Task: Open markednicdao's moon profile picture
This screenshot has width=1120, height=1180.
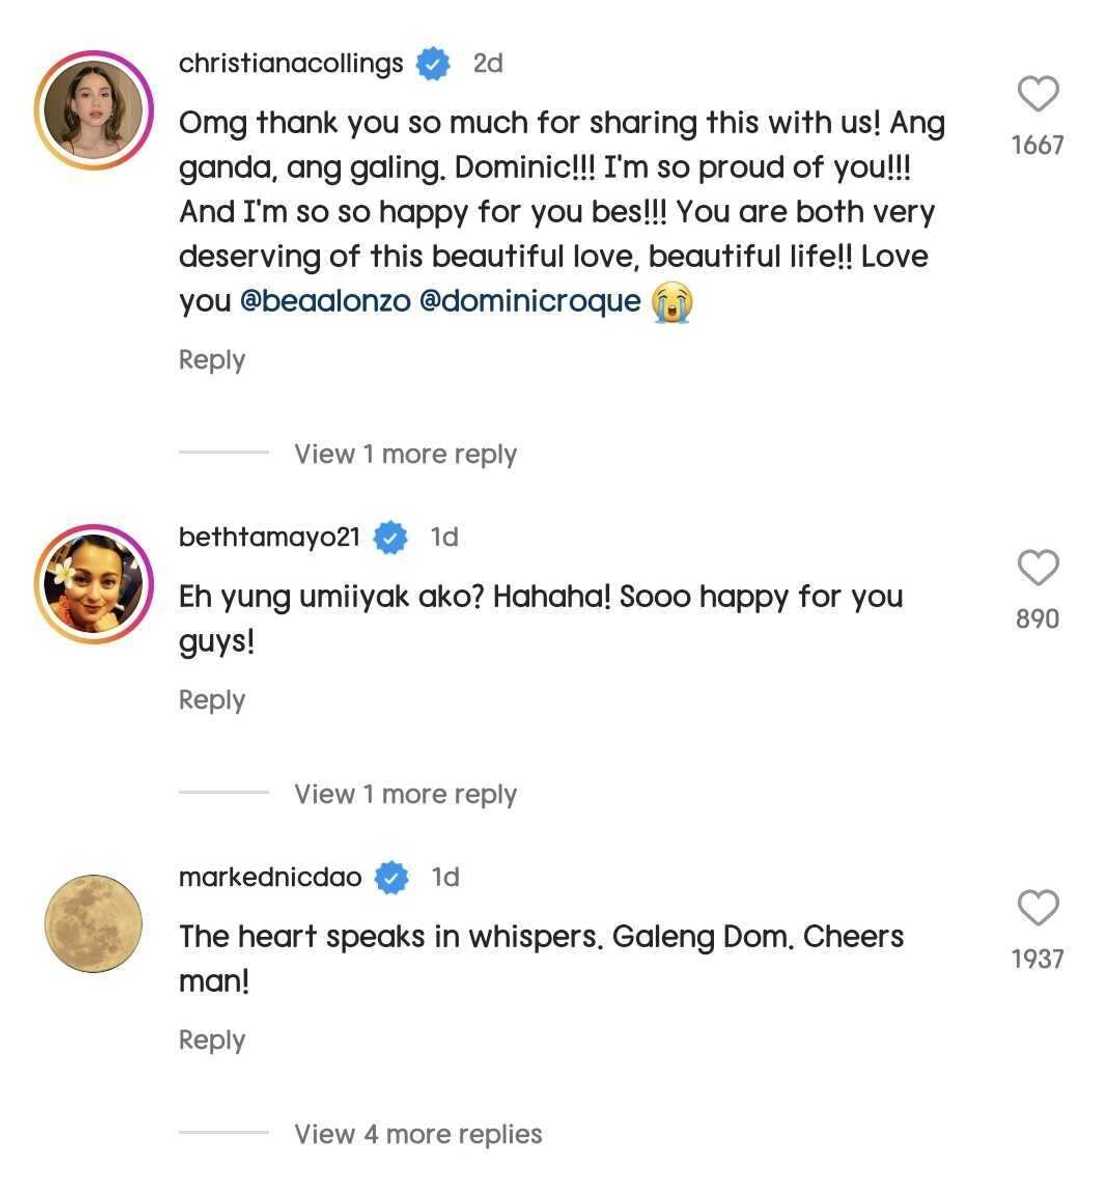Action: pyautogui.click(x=93, y=923)
